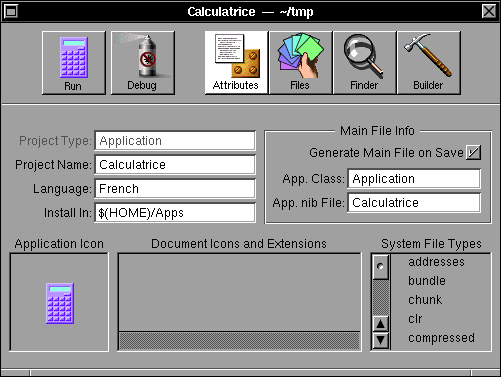Choose 'chunk' in file types list
This screenshot has height=377, width=501.
[425, 300]
